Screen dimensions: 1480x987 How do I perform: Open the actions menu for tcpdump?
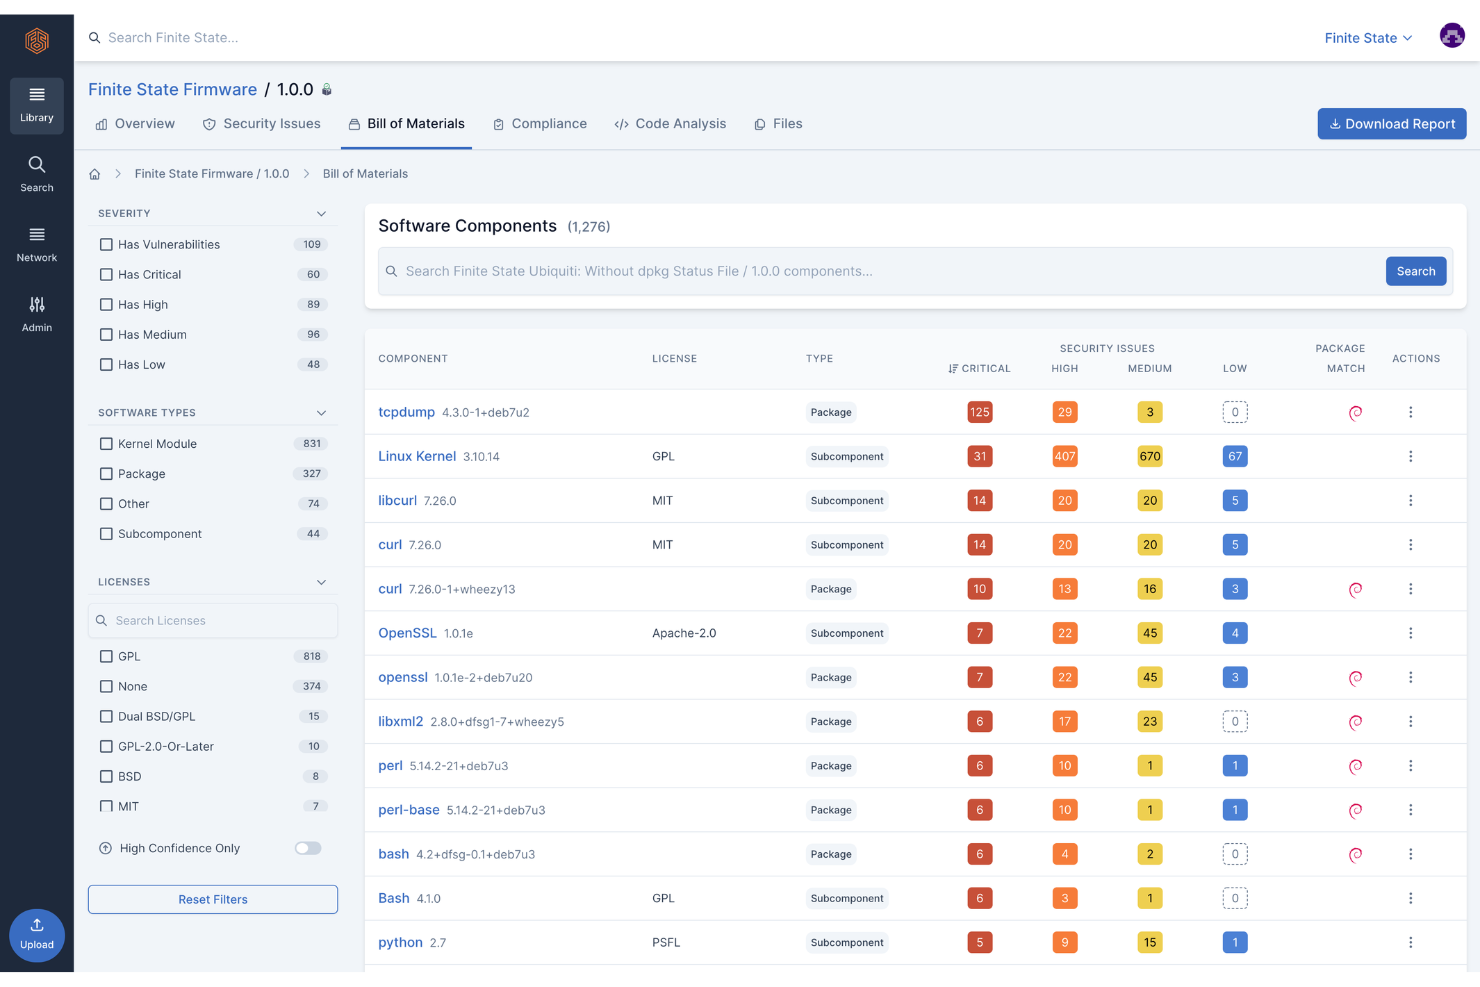(1411, 412)
